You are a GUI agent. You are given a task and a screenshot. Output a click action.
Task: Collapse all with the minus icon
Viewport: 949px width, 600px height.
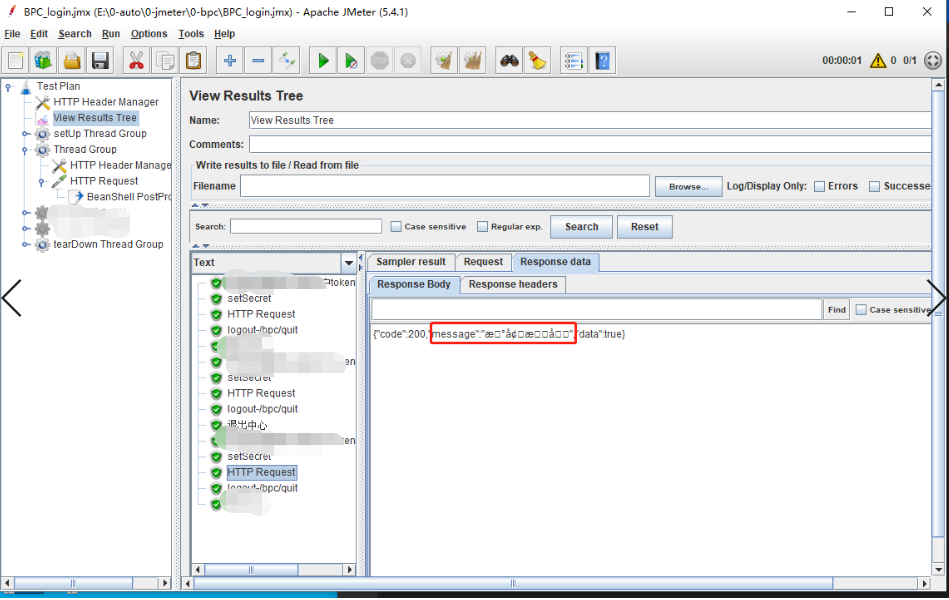pyautogui.click(x=258, y=61)
